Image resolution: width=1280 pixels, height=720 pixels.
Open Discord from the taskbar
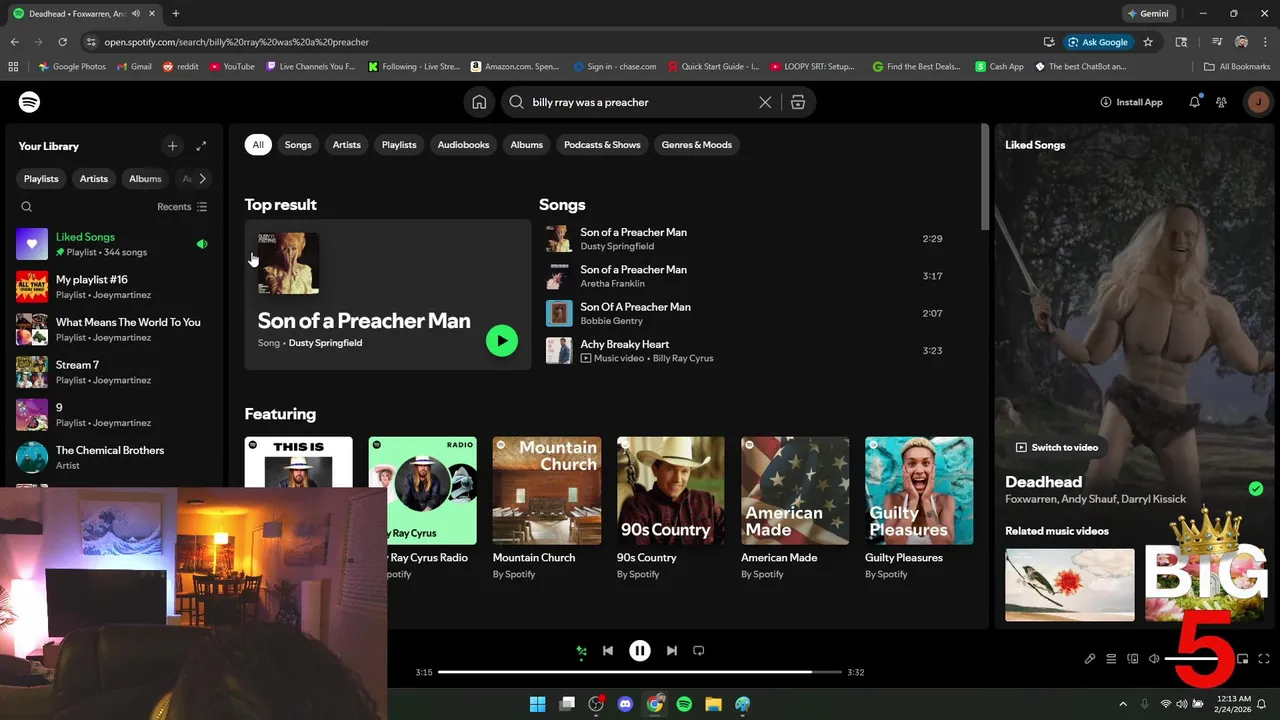point(625,704)
